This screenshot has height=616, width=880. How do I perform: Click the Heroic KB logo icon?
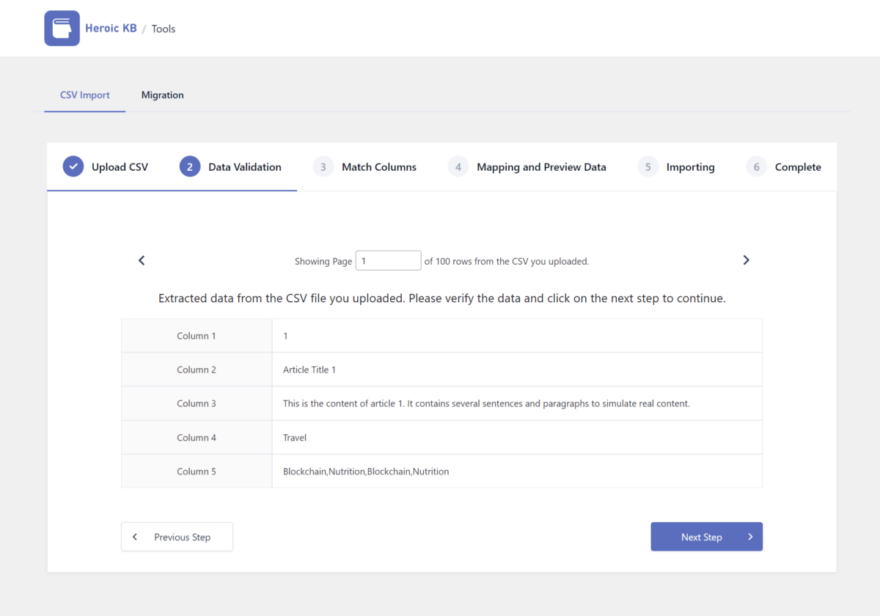pyautogui.click(x=59, y=27)
